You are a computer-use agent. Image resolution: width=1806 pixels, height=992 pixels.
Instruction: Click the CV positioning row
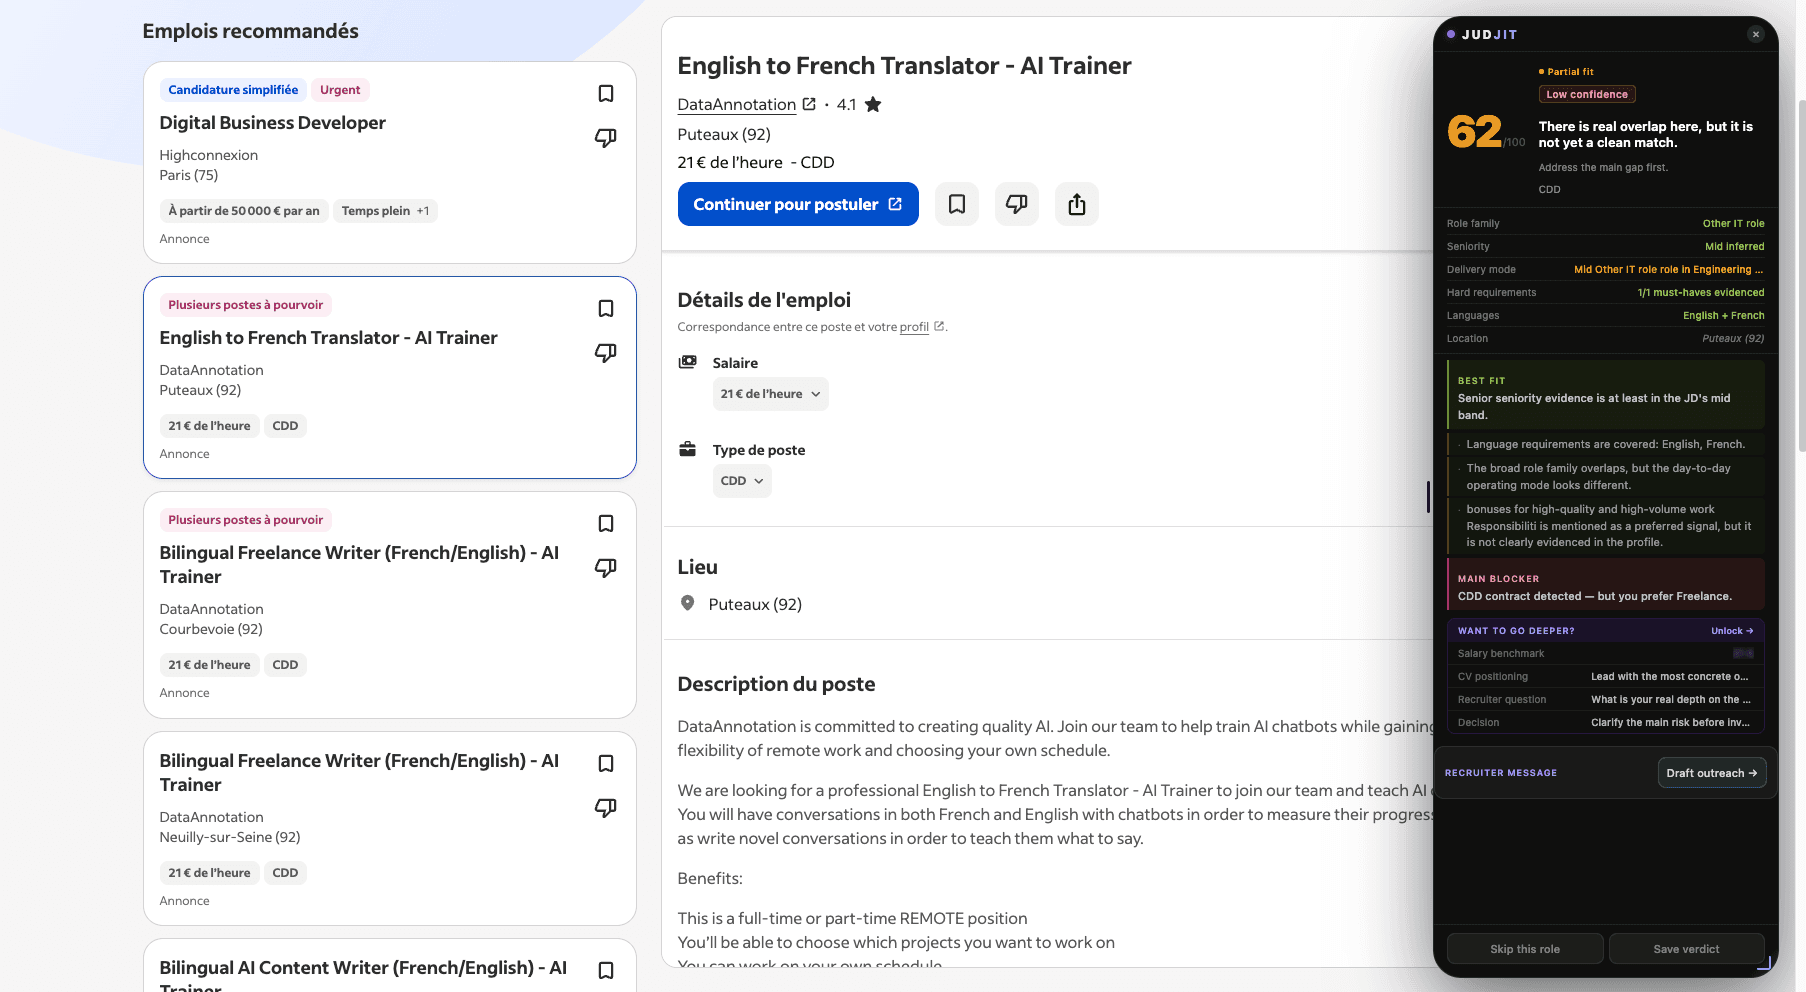point(1605,677)
